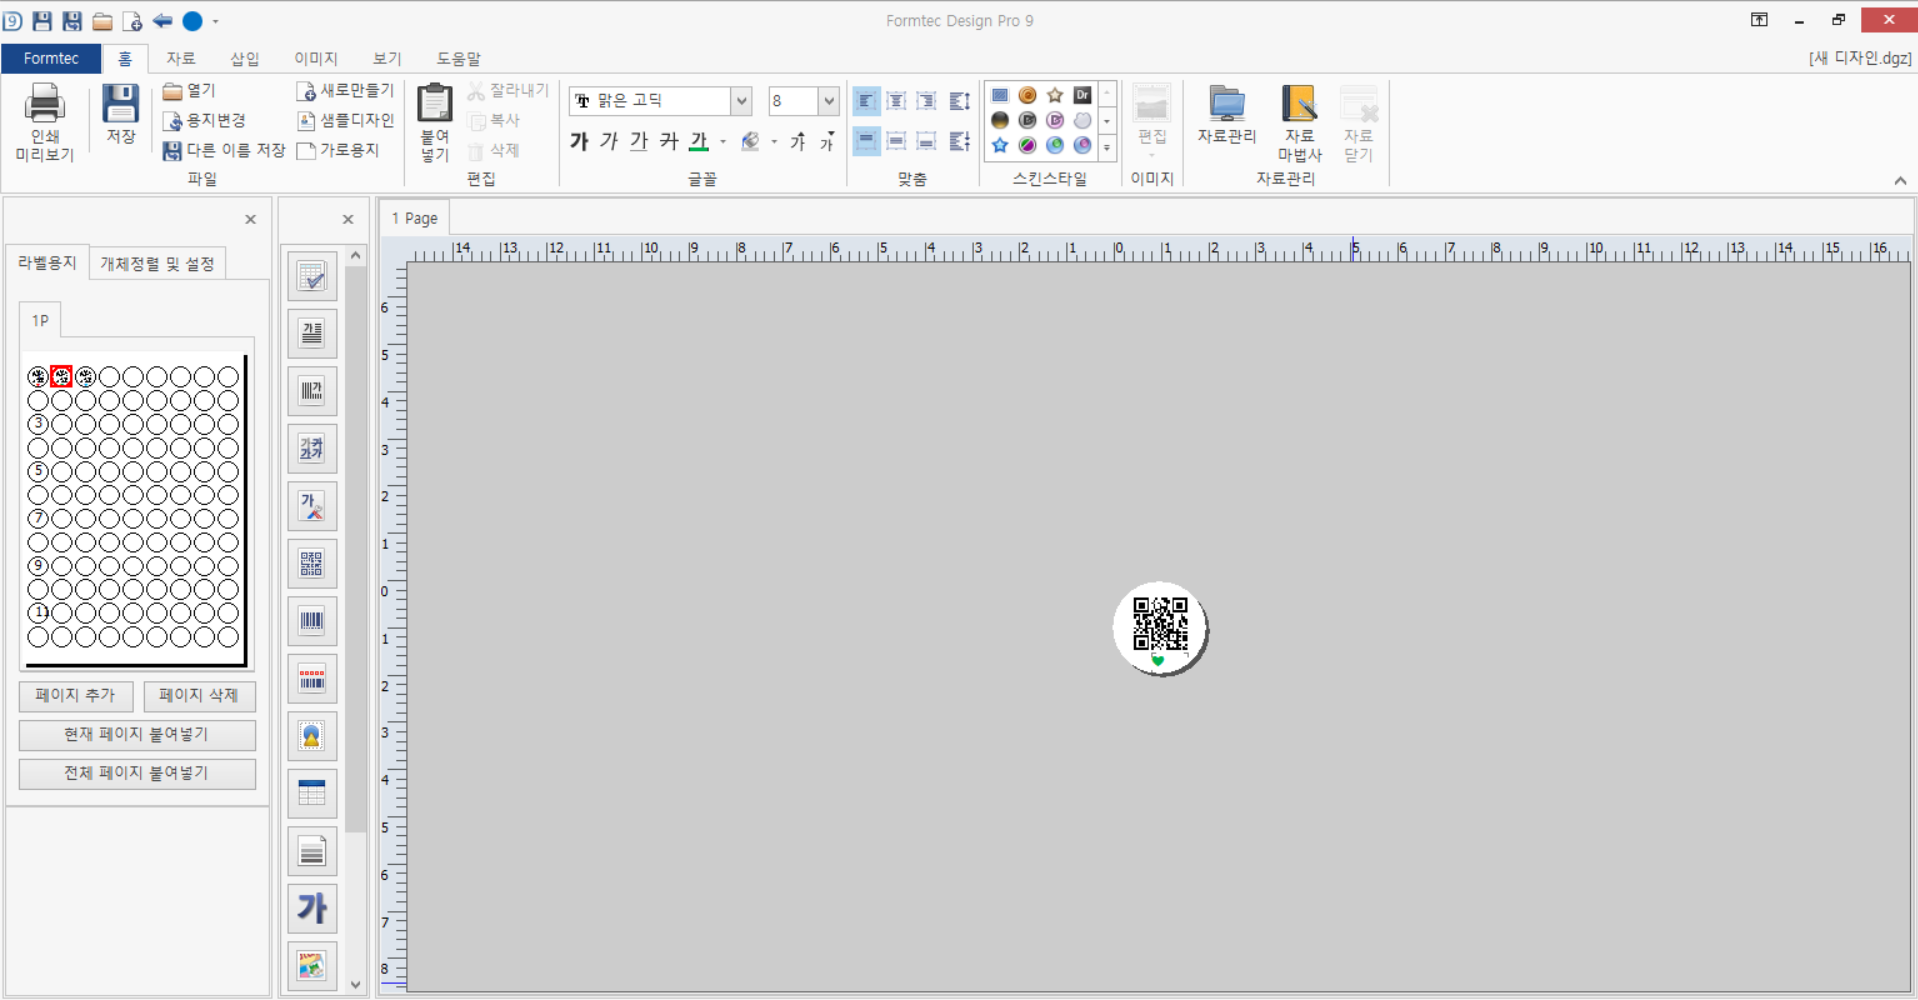
Task: Toggle left horizontal alignment
Action: 866,101
